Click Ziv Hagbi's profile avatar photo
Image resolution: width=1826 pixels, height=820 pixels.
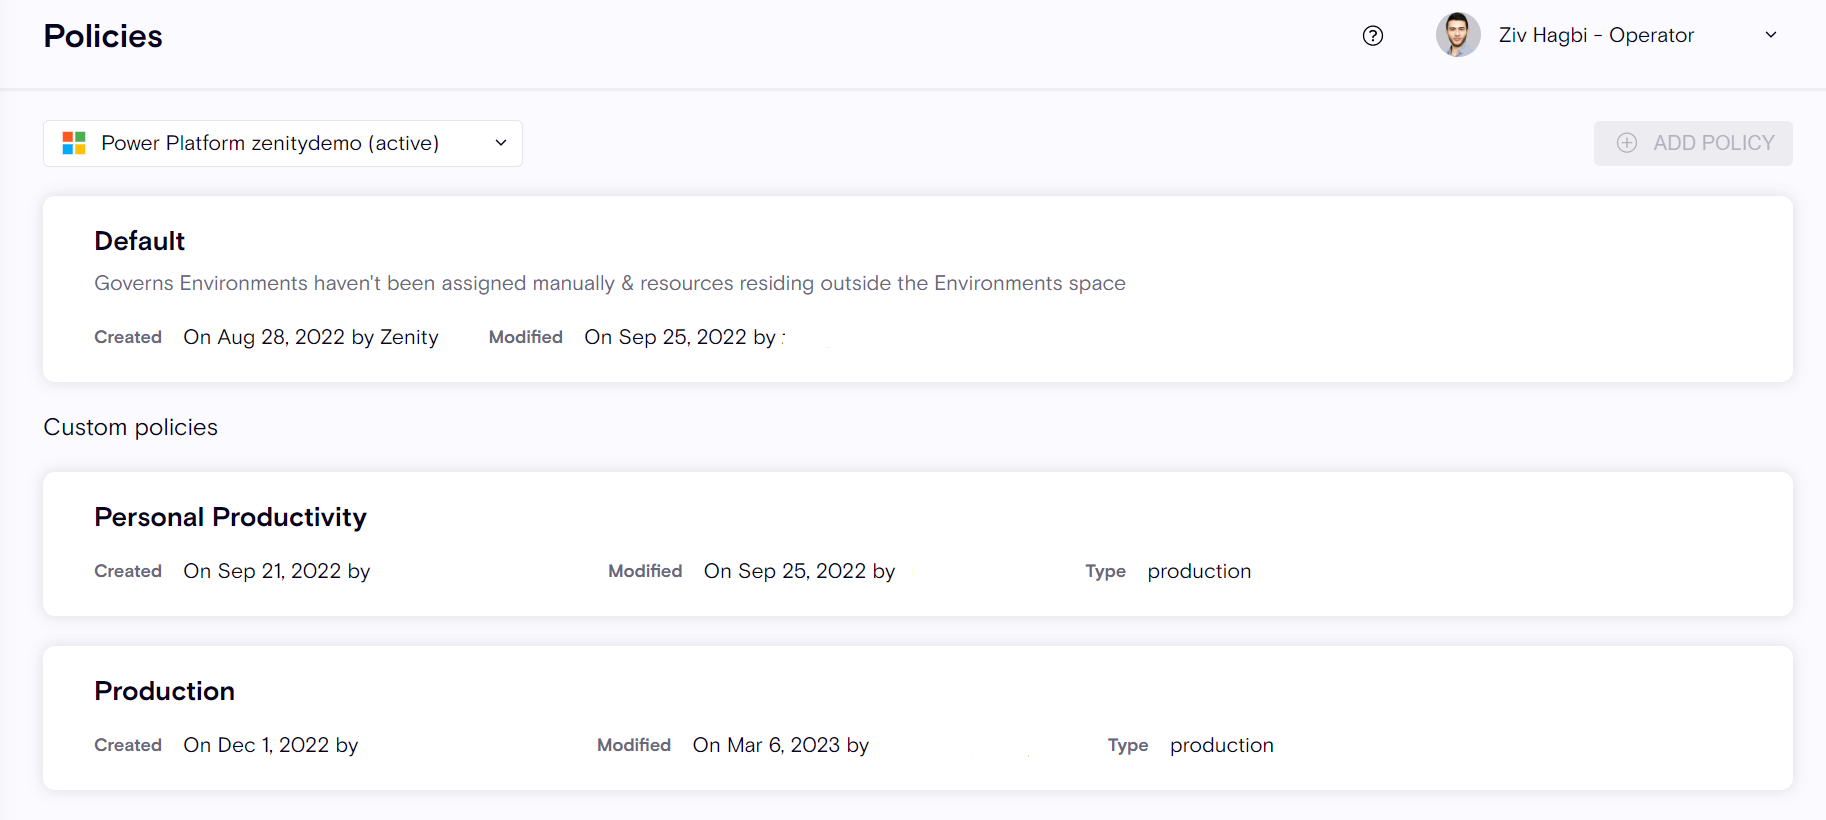(x=1457, y=35)
